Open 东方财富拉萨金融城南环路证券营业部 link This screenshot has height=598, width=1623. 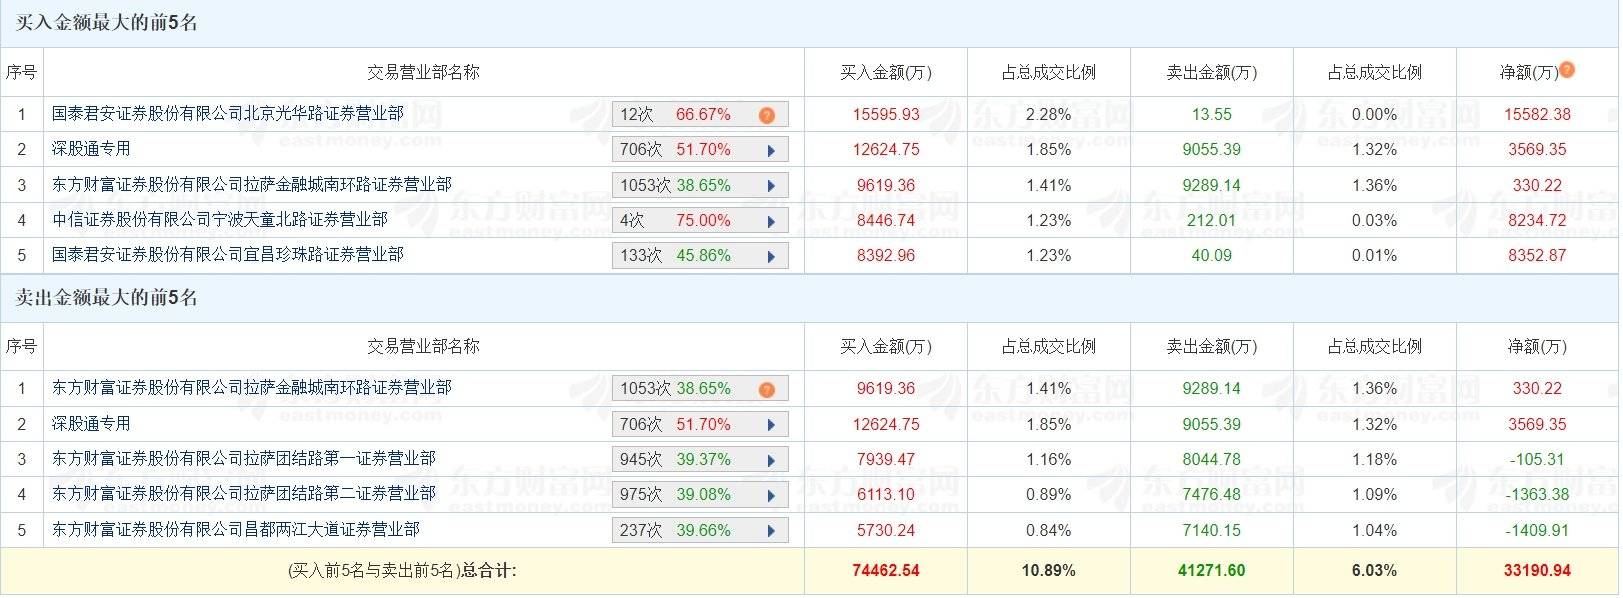[x=250, y=184]
